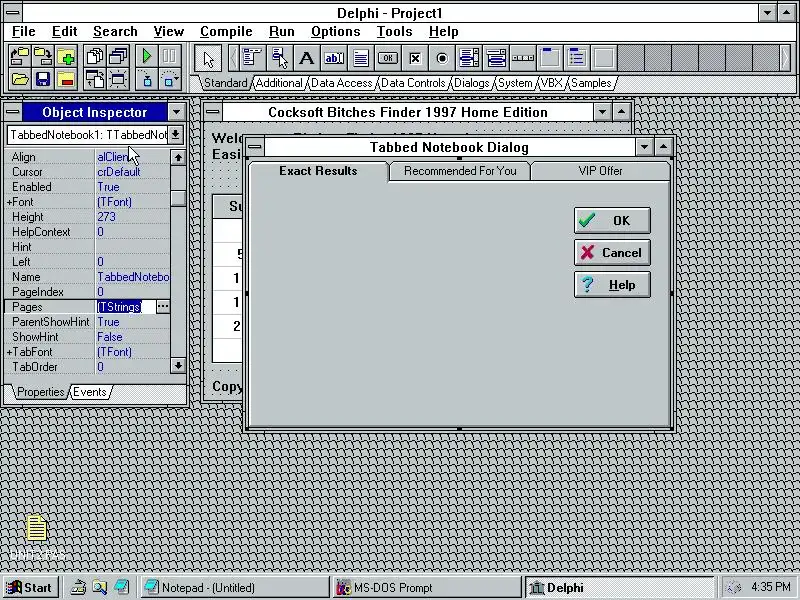Expand the +Font property
This screenshot has height=600, width=800.
tap(9, 202)
